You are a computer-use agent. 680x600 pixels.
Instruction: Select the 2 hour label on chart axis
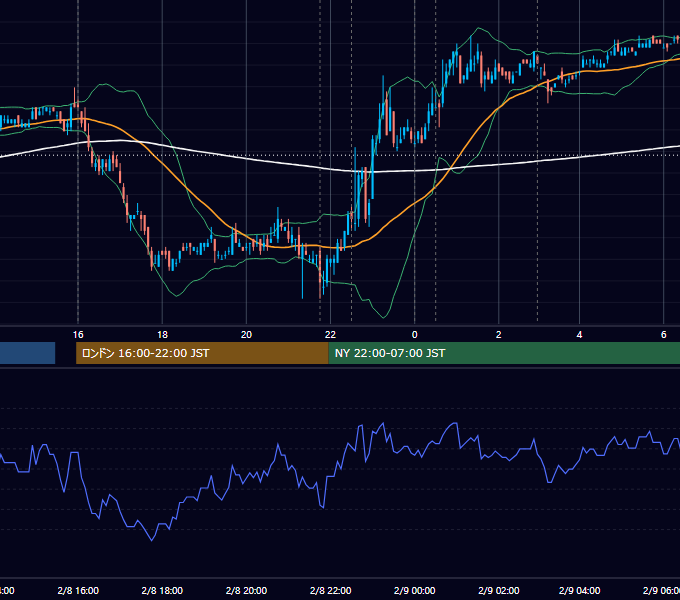pos(499,335)
